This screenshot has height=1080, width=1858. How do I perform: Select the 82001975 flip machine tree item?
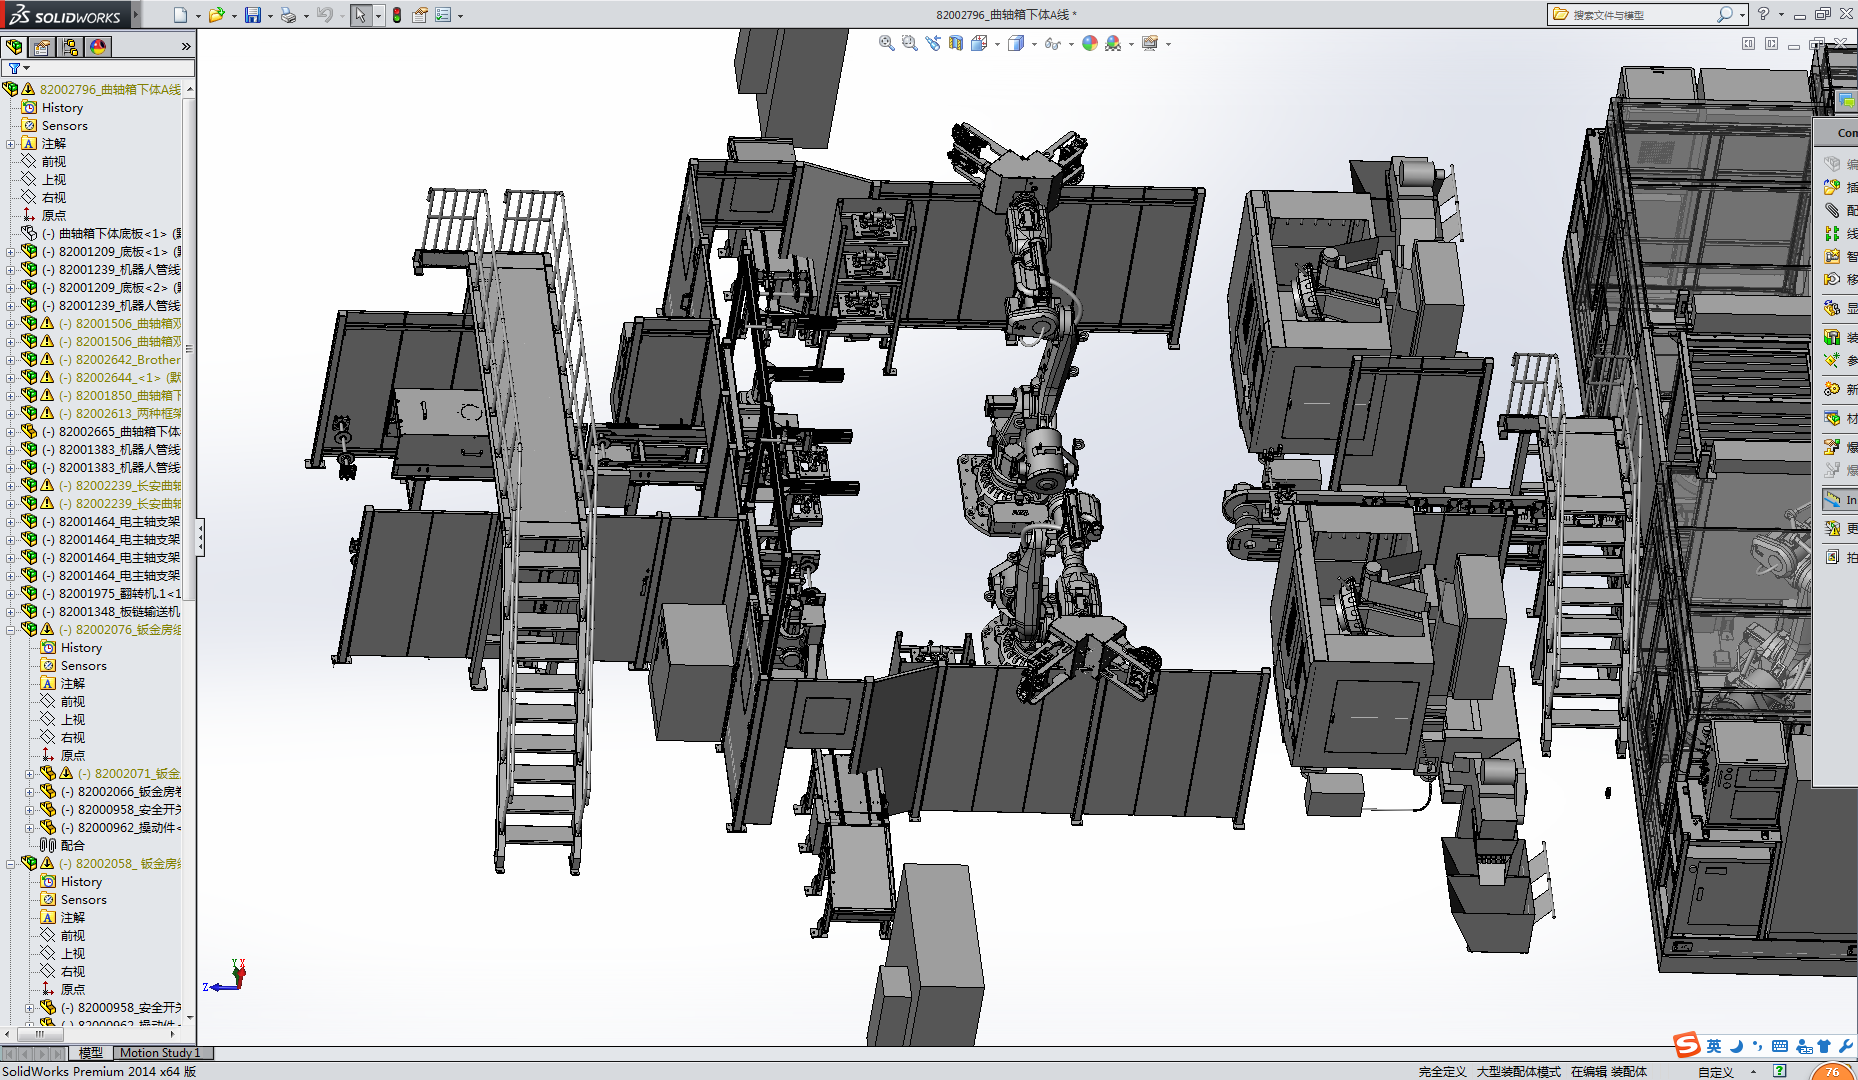coord(119,594)
